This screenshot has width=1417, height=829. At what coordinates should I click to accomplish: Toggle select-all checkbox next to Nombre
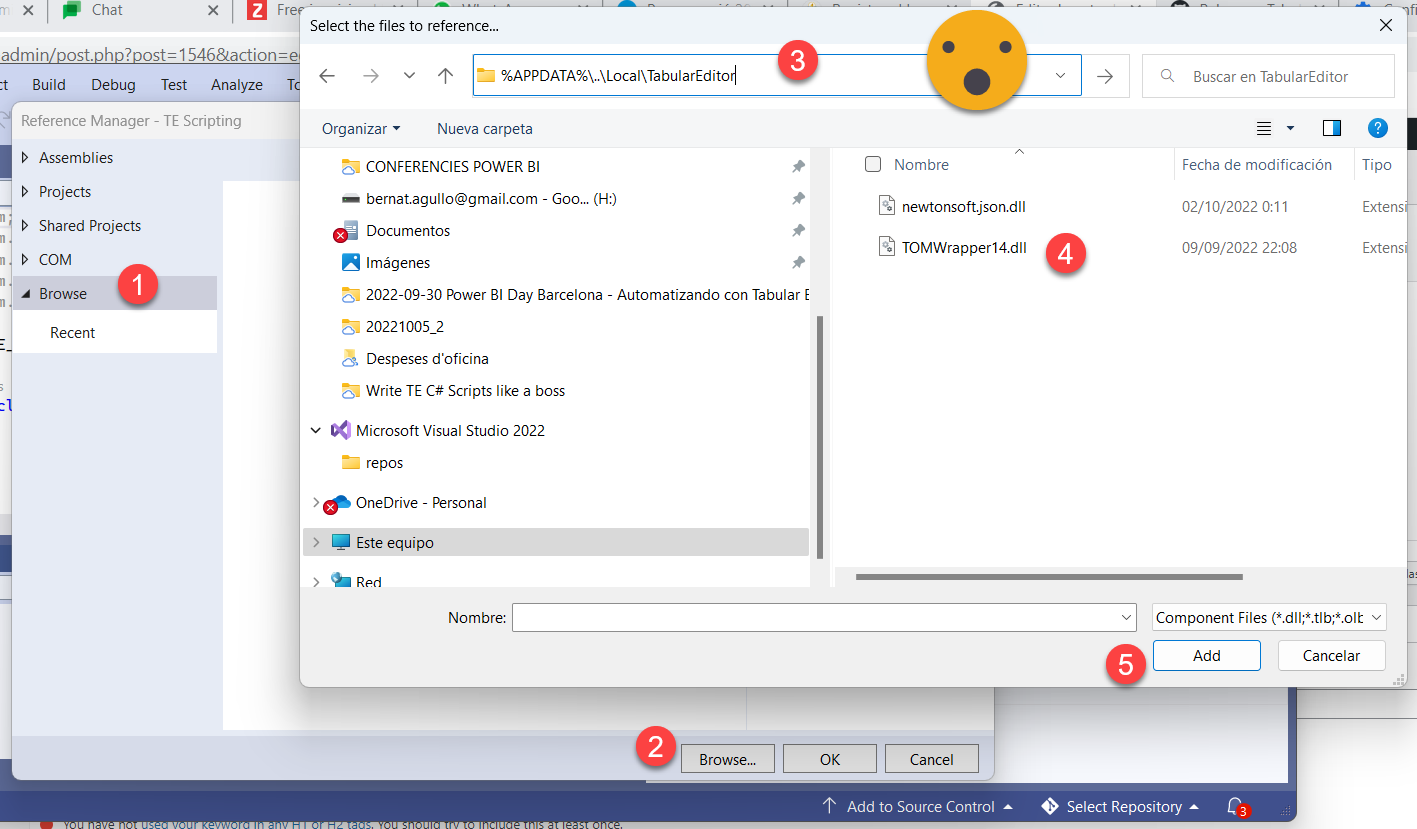tap(873, 164)
